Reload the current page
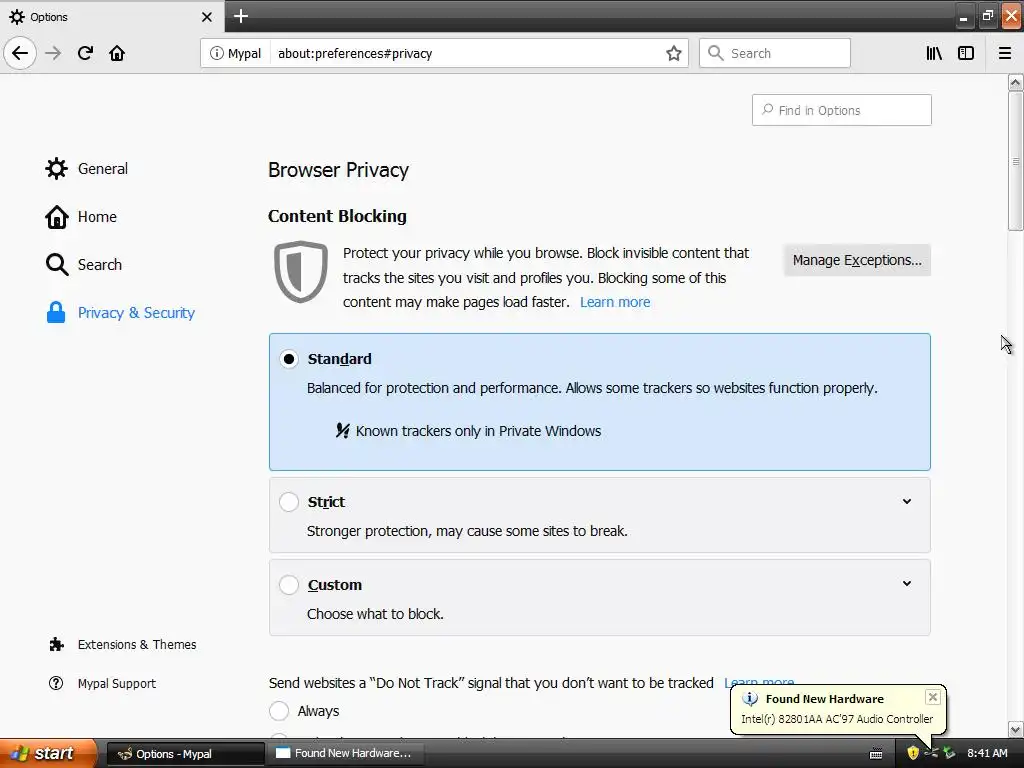The image size is (1024, 768). (85, 53)
